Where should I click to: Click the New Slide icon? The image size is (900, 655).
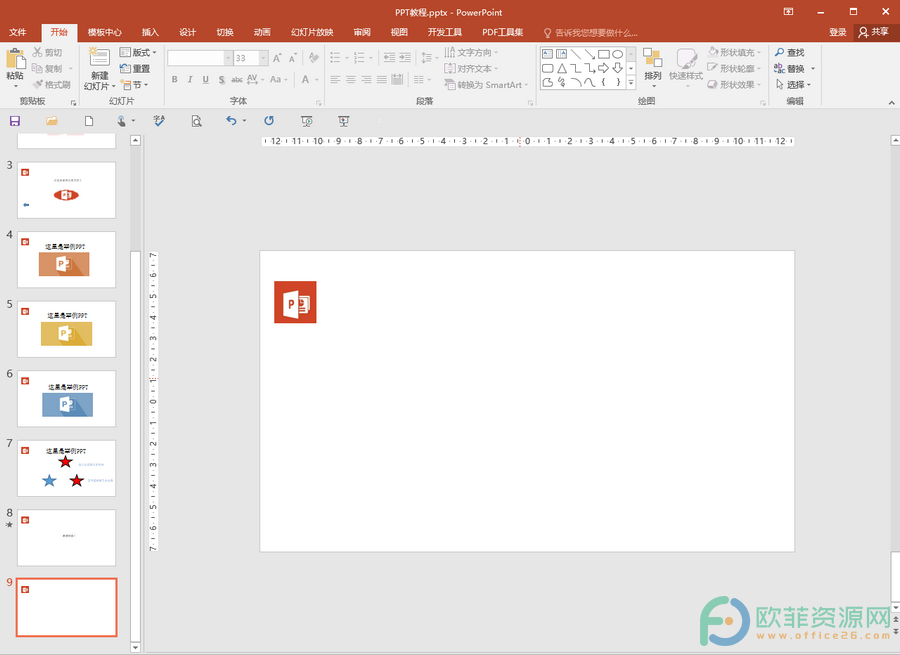click(x=99, y=59)
